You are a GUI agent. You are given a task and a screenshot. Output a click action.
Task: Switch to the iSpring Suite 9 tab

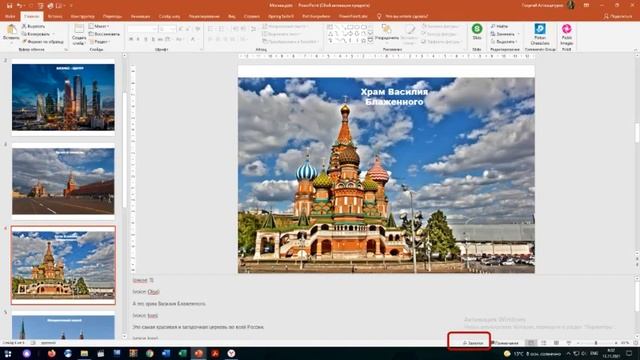coord(281,16)
